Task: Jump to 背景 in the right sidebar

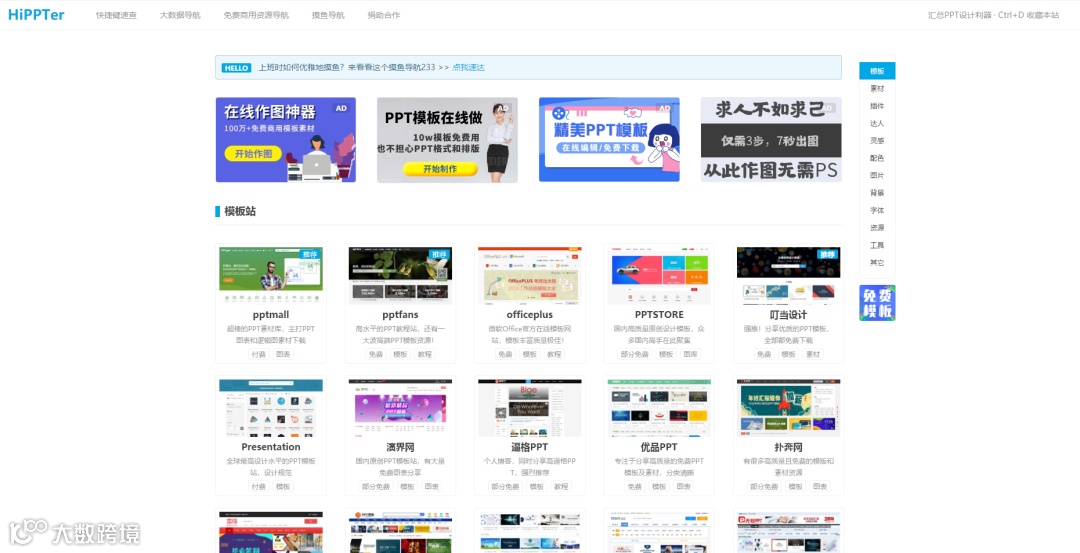Action: 877,193
